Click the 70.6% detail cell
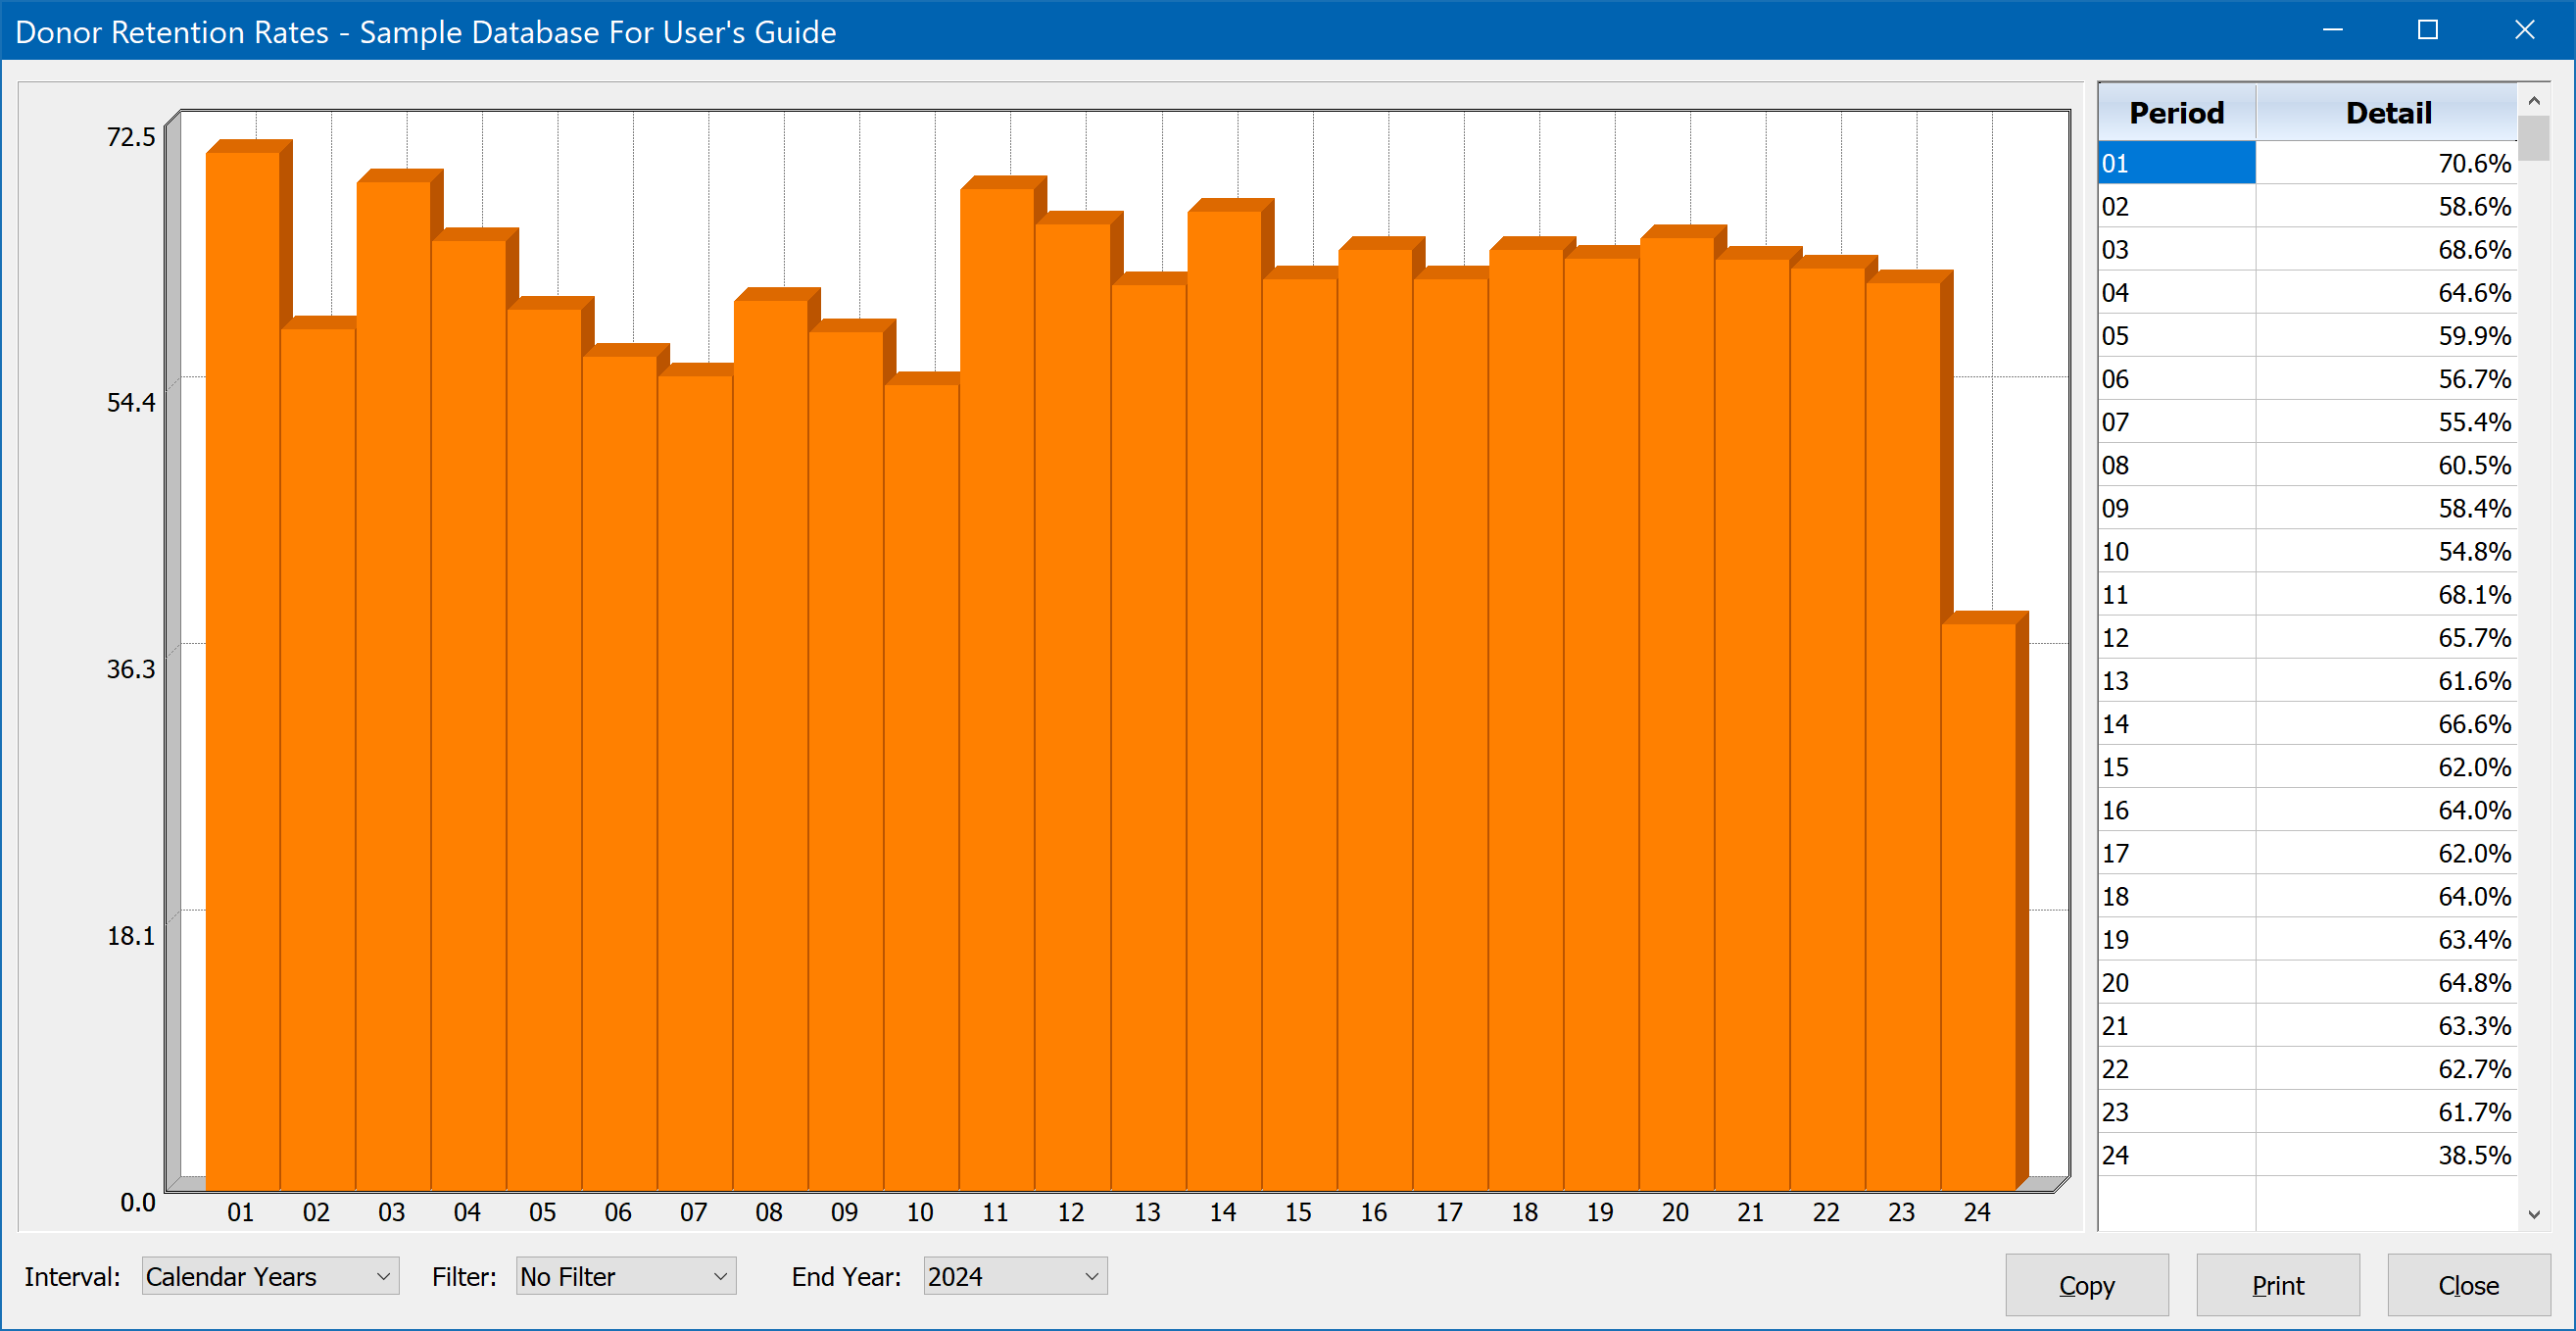This screenshot has width=2576, height=1331. (x=2387, y=163)
